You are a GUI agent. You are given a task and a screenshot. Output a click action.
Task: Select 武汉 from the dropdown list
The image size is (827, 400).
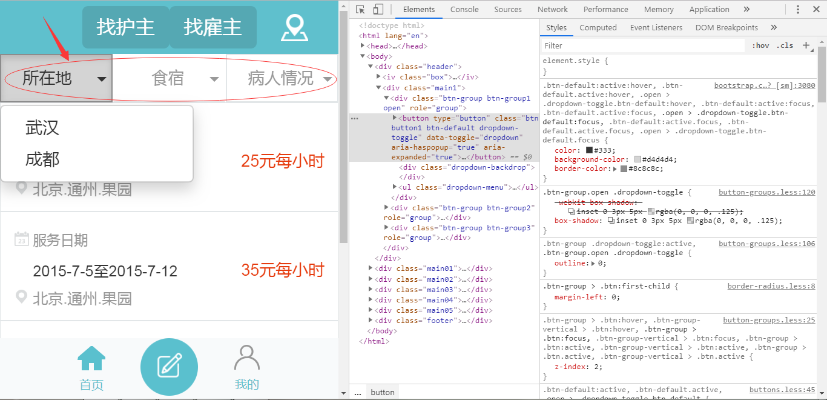[42, 127]
